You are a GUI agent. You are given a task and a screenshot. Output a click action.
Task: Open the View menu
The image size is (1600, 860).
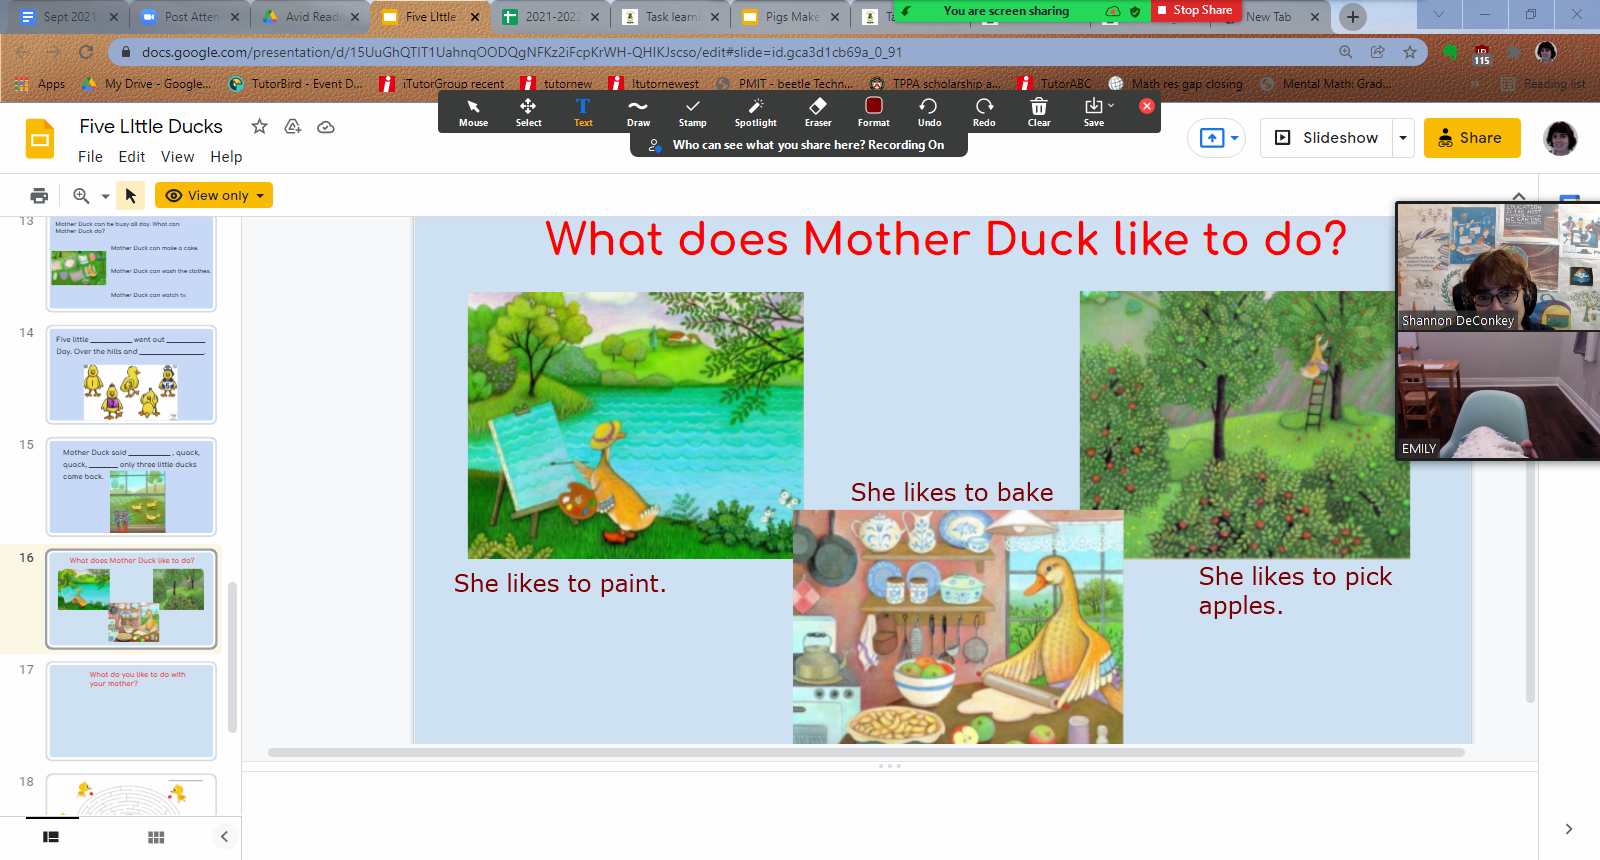coord(177,157)
